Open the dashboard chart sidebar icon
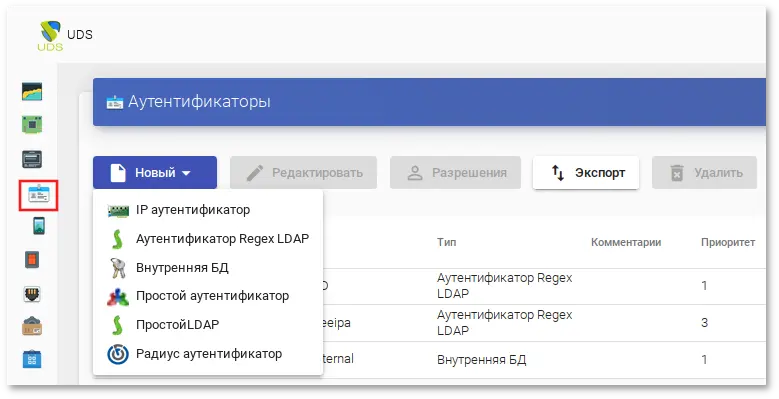 32,92
